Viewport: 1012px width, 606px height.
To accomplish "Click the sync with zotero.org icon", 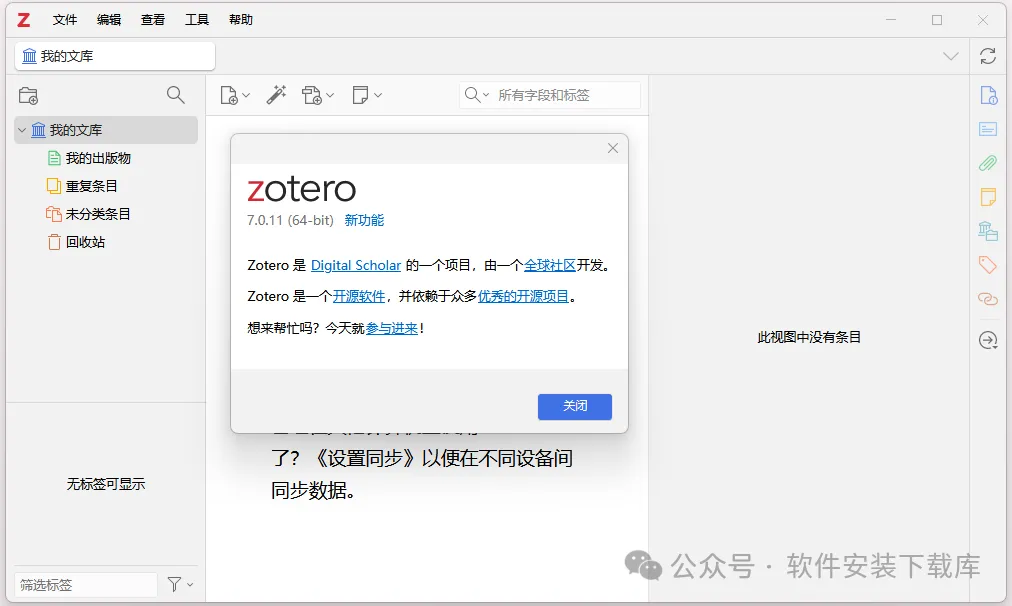I will [987, 56].
